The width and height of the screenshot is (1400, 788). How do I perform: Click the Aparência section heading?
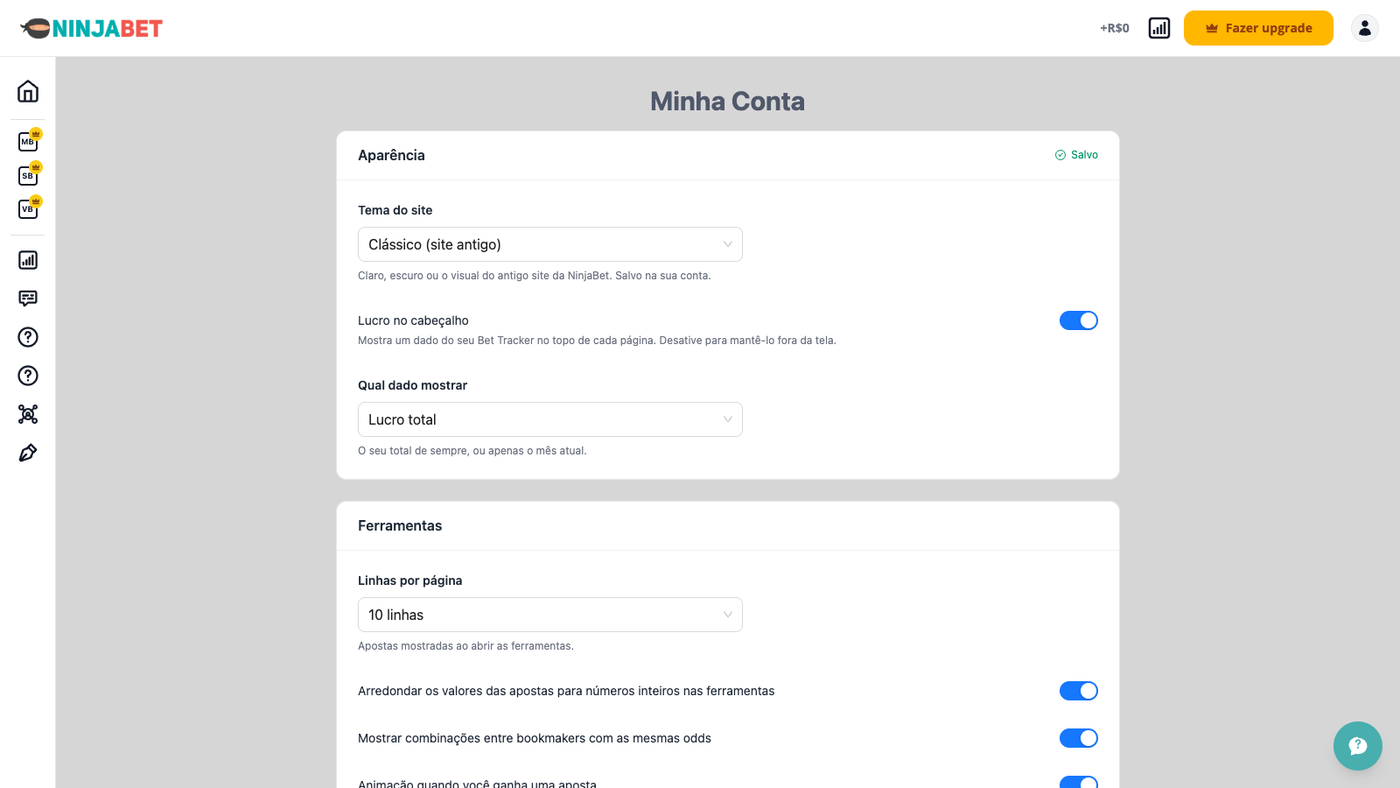(x=391, y=155)
